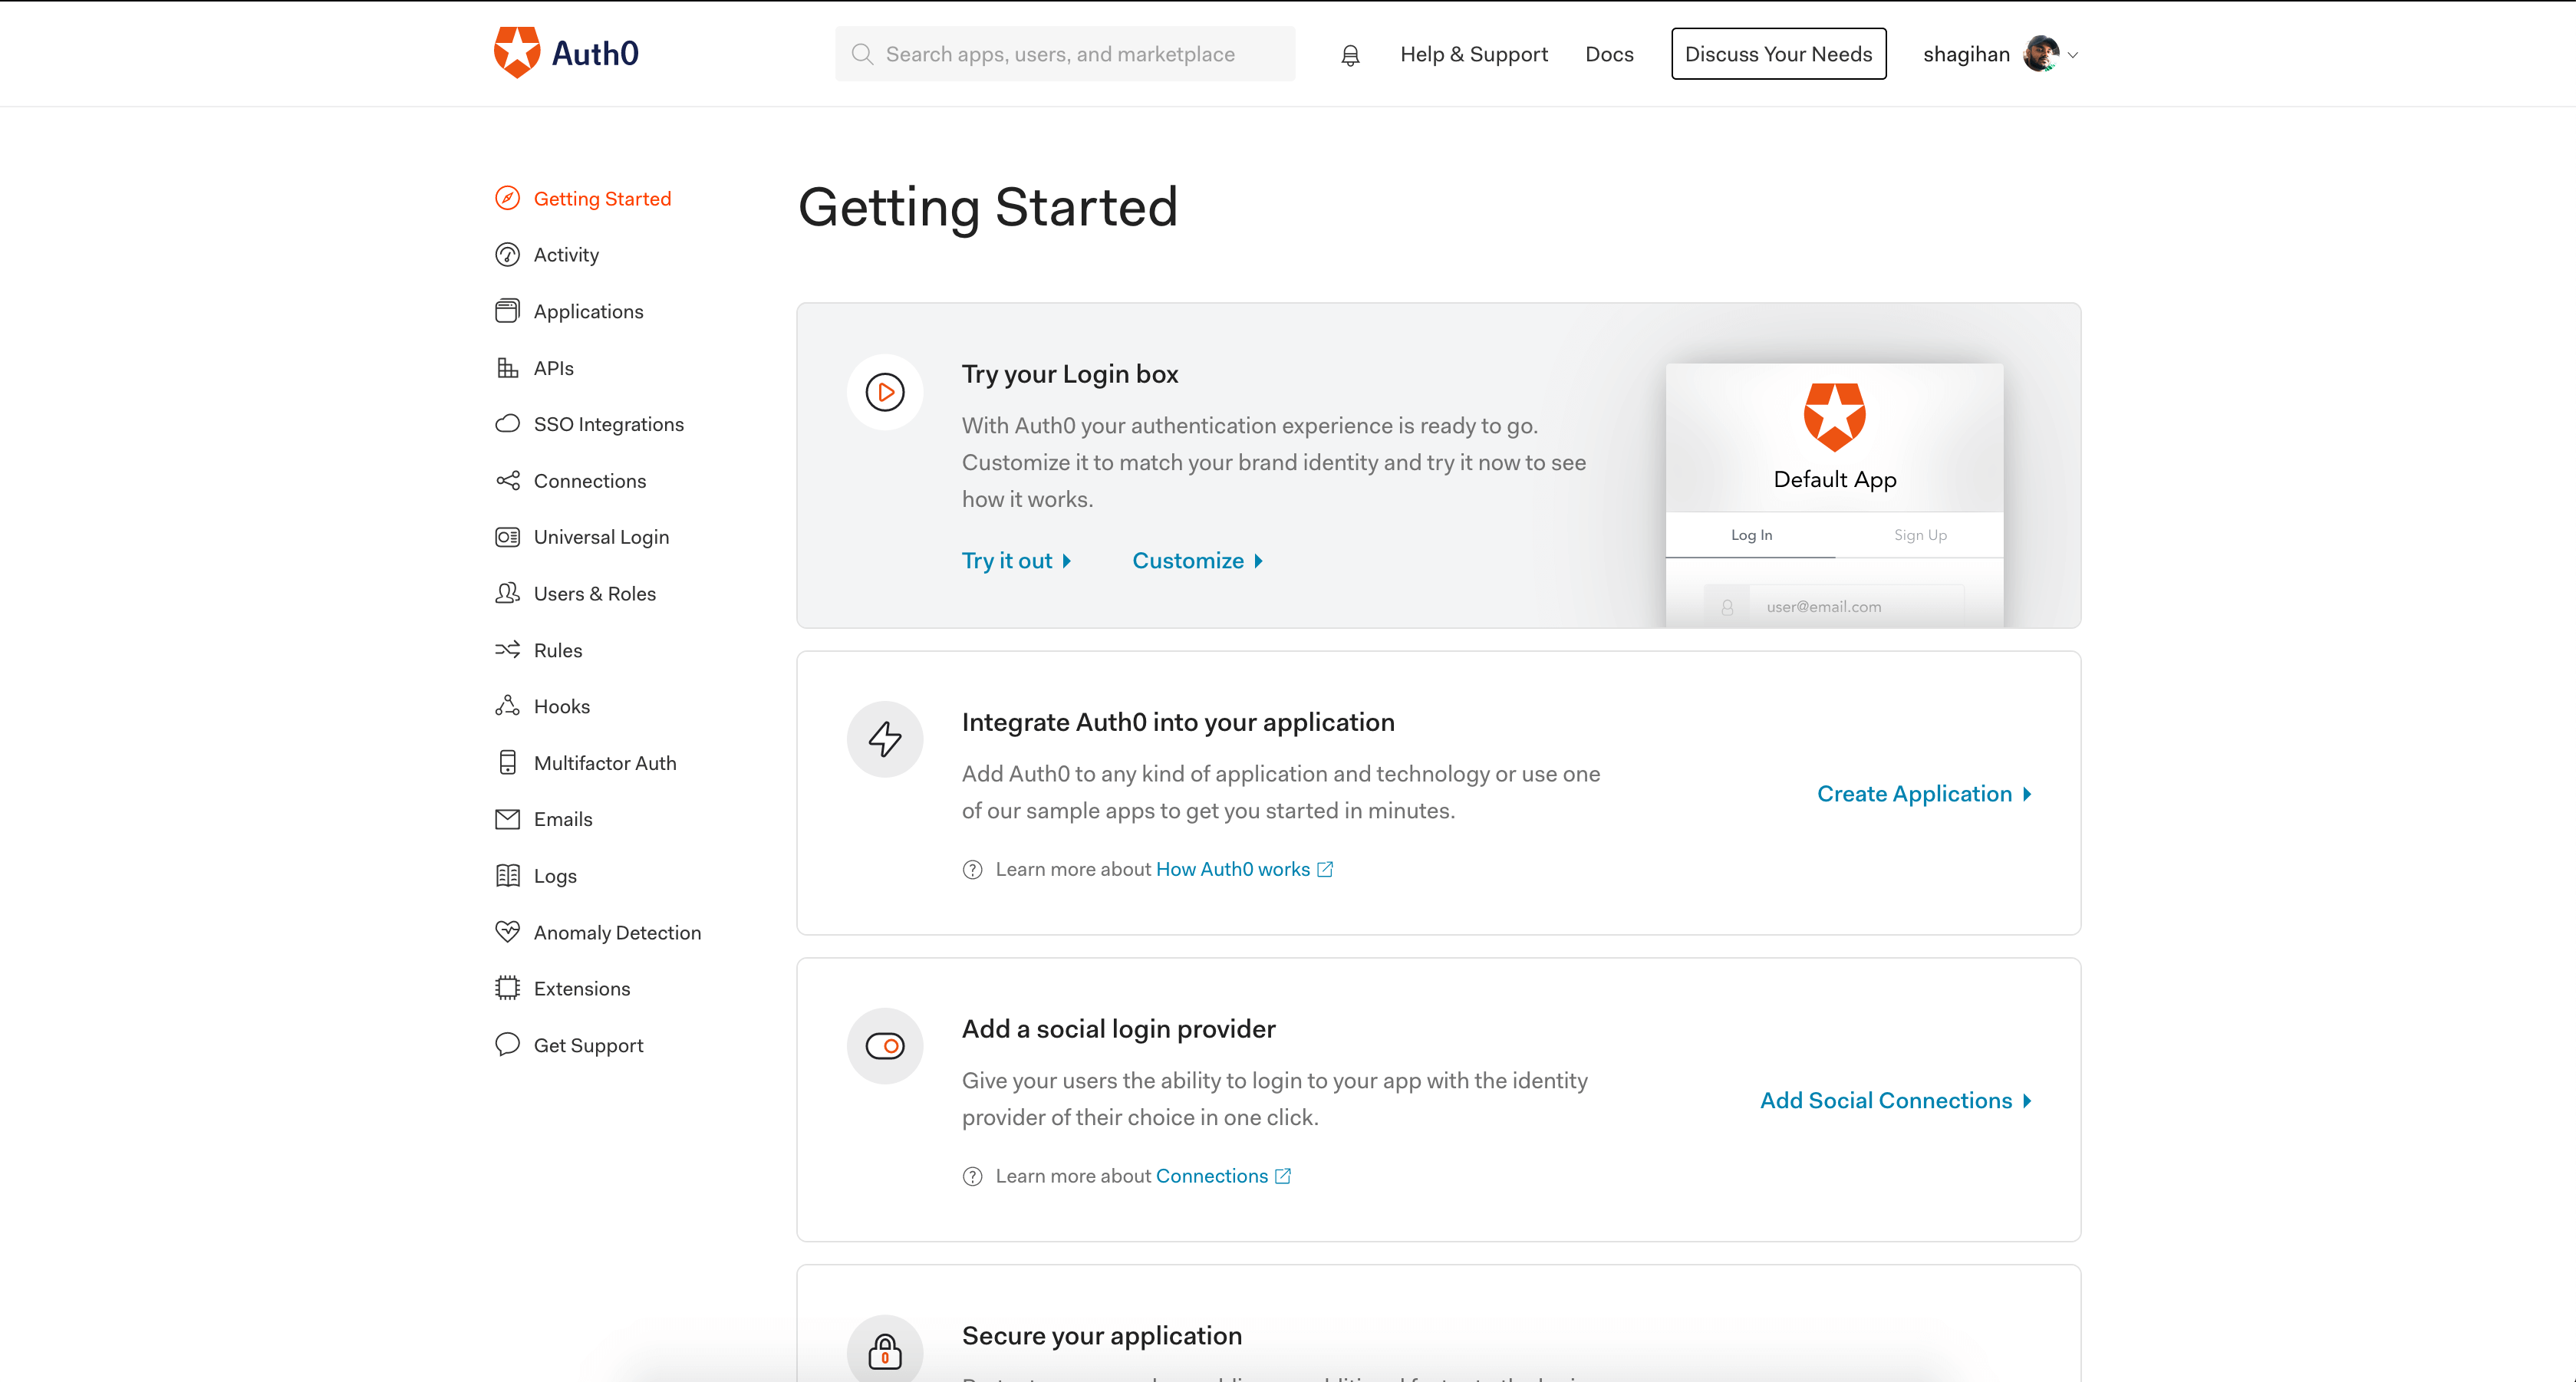Select Log In tab in login preview
The height and width of the screenshot is (1382, 2576).
1751,535
